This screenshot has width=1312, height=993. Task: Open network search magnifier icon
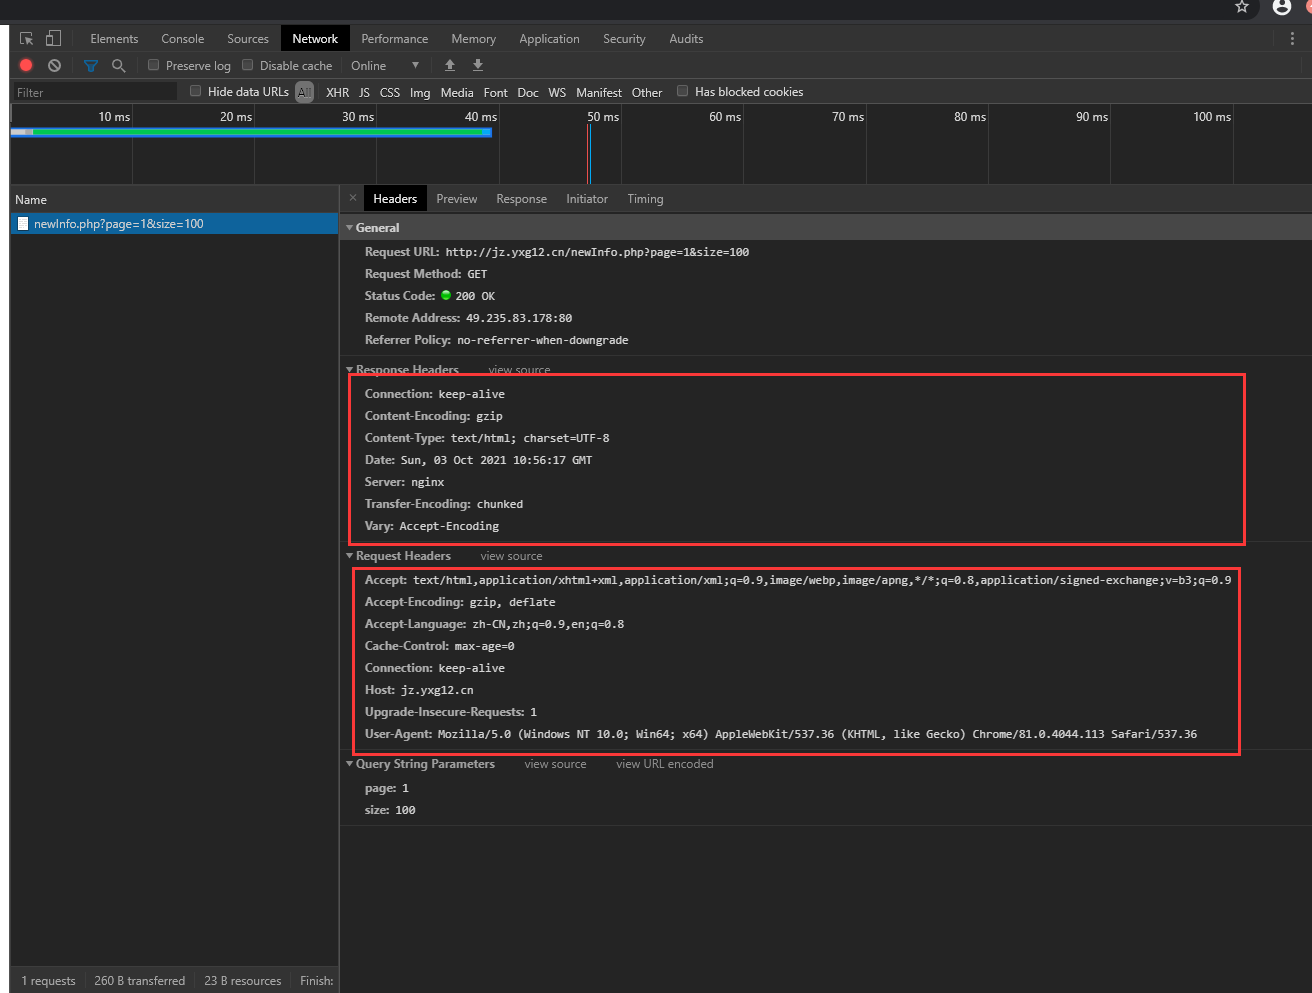[x=119, y=65]
